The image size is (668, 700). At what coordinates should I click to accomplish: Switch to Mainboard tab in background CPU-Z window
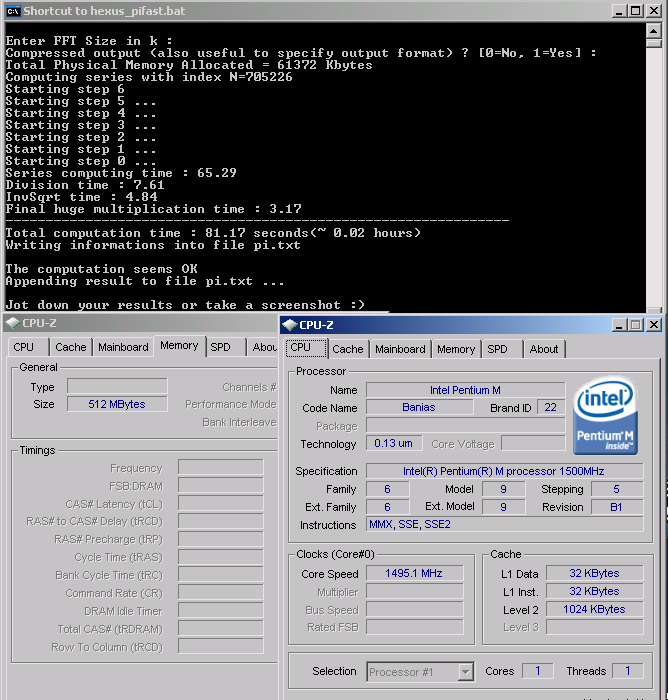[x=123, y=347]
